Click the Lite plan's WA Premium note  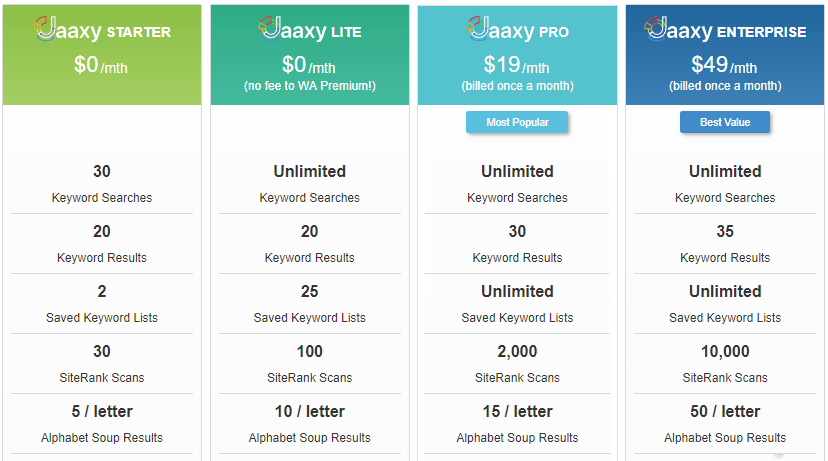tap(310, 86)
